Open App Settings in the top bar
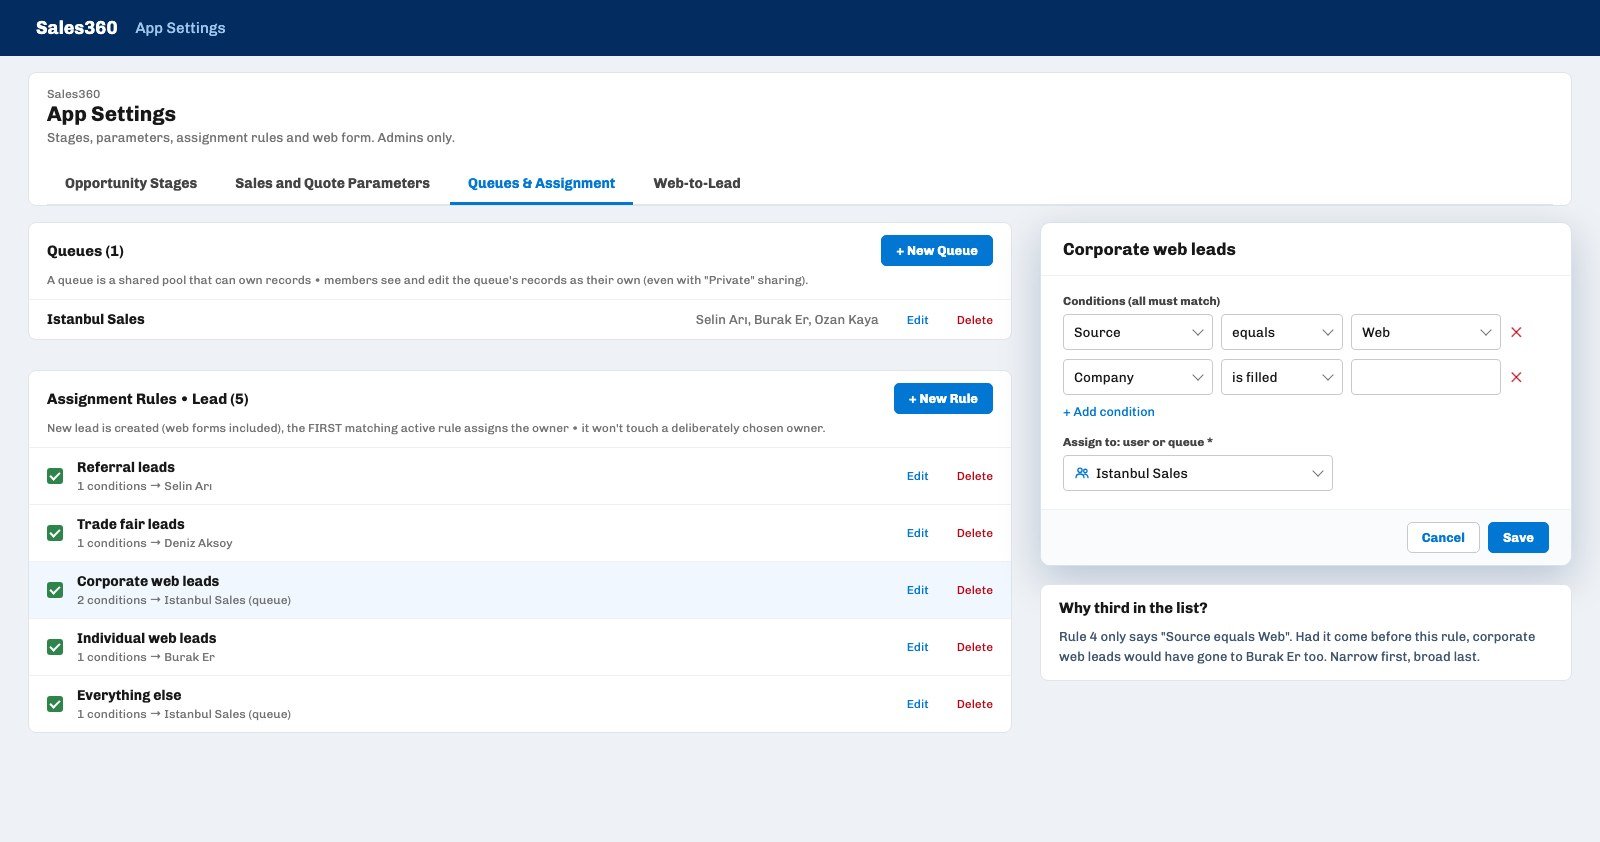Screen dimensions: 1600x842 pos(180,28)
